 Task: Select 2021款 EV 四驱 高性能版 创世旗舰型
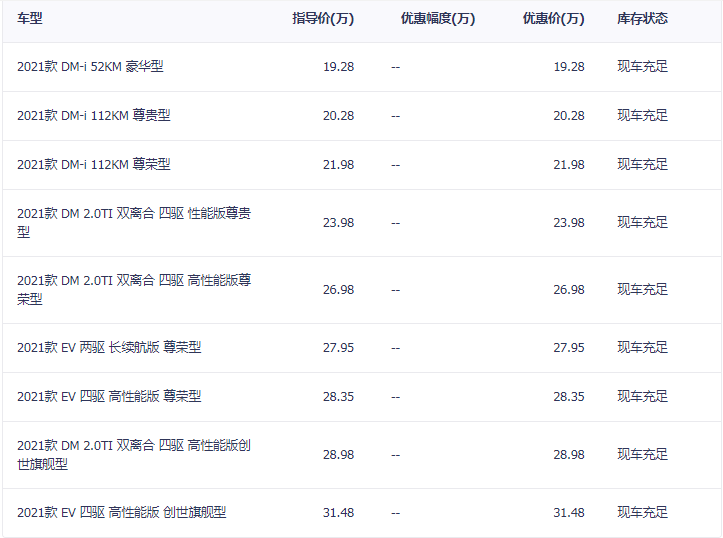(x=122, y=513)
